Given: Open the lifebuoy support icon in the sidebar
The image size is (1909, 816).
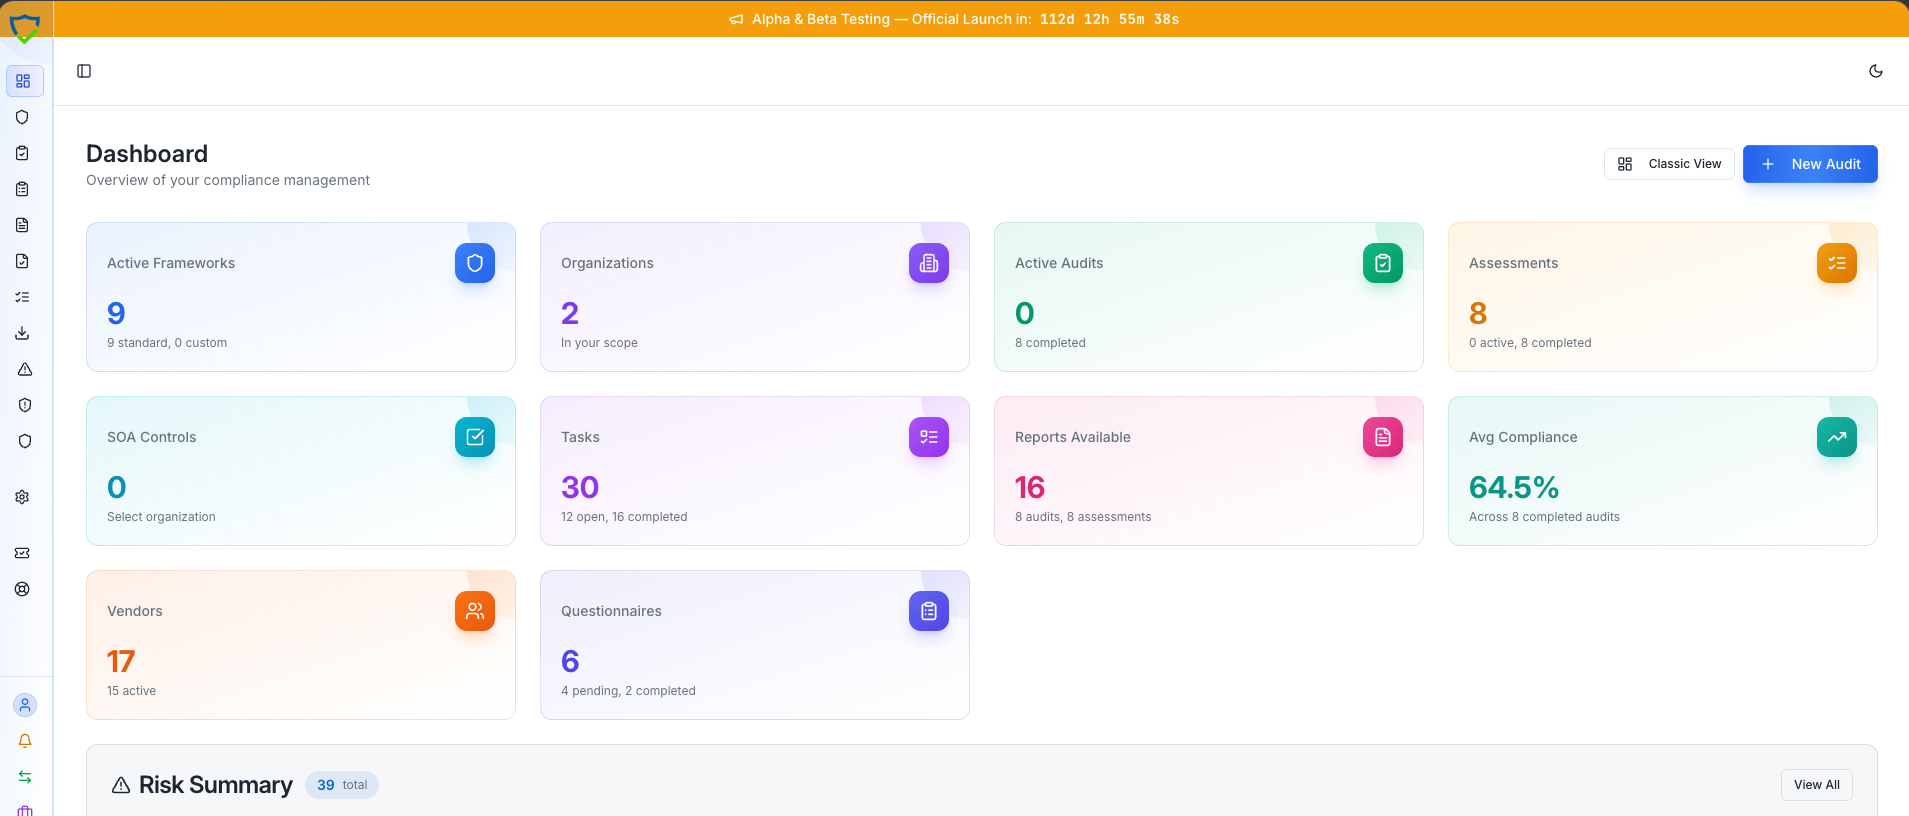Looking at the screenshot, I should (22, 589).
